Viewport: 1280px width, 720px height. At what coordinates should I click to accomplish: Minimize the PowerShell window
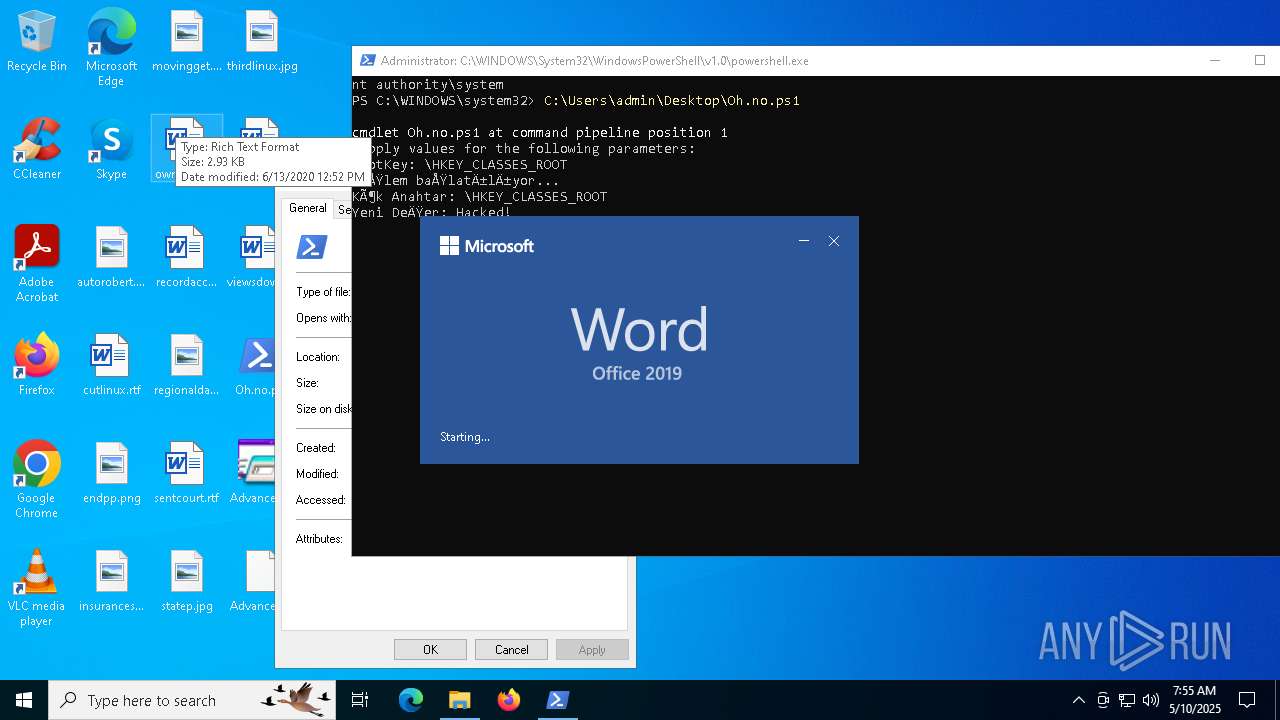(x=1215, y=60)
